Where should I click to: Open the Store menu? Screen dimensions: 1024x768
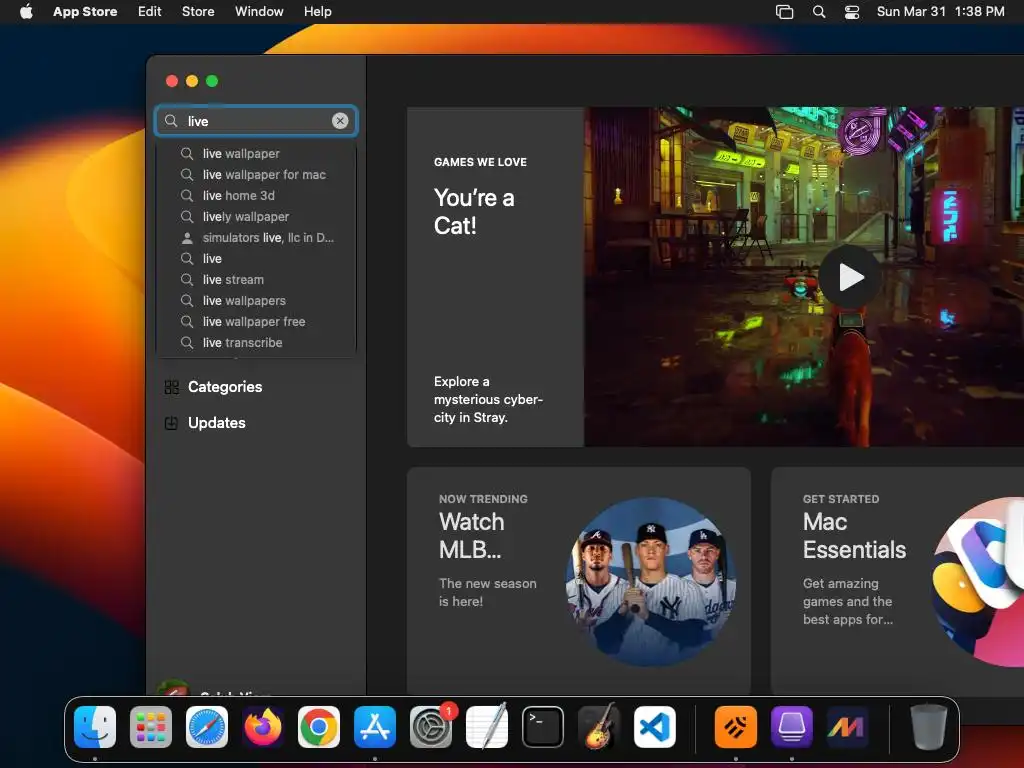coord(198,12)
